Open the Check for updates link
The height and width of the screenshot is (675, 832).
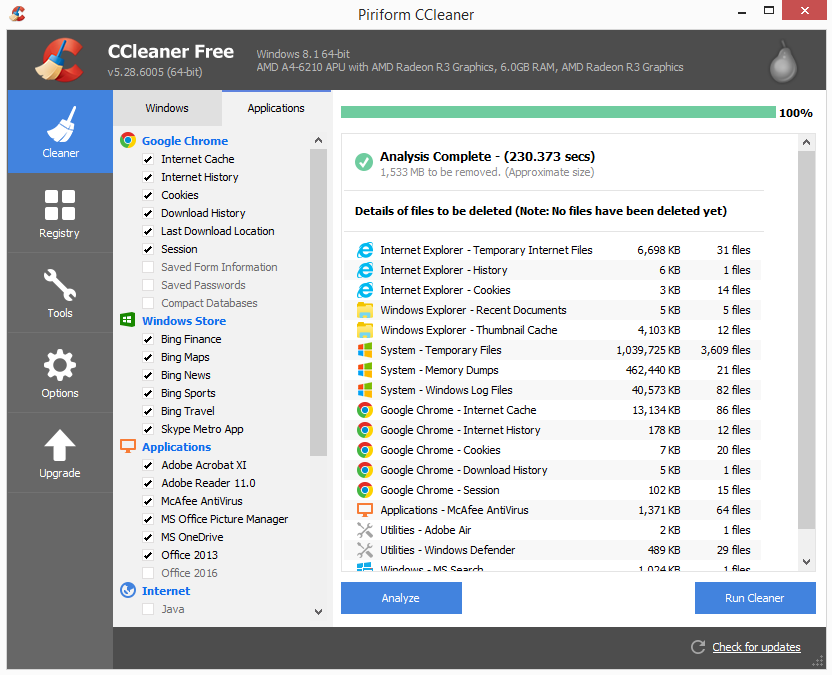point(756,647)
